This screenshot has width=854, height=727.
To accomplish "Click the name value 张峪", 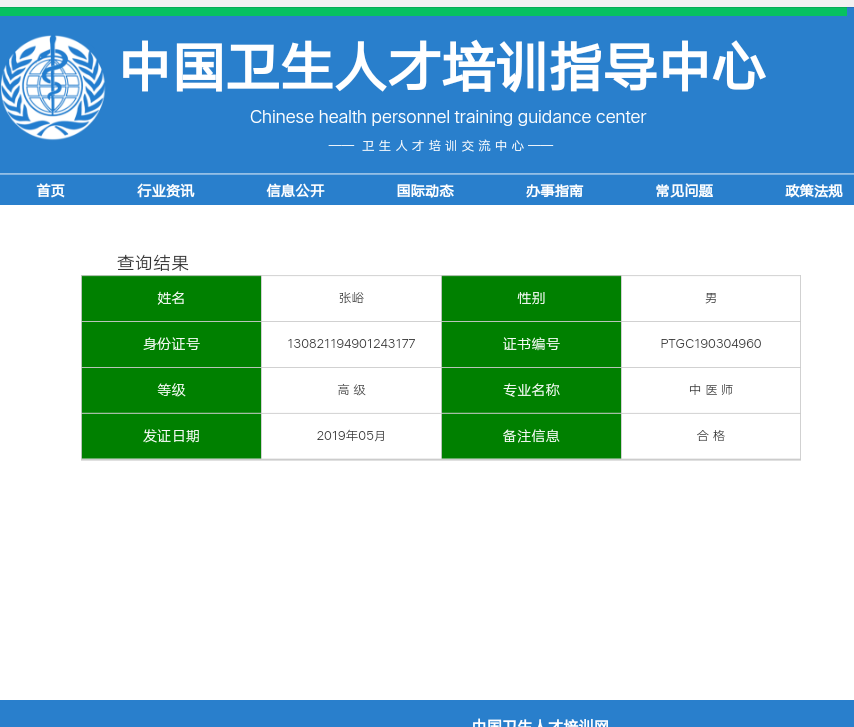I will pyautogui.click(x=351, y=298).
